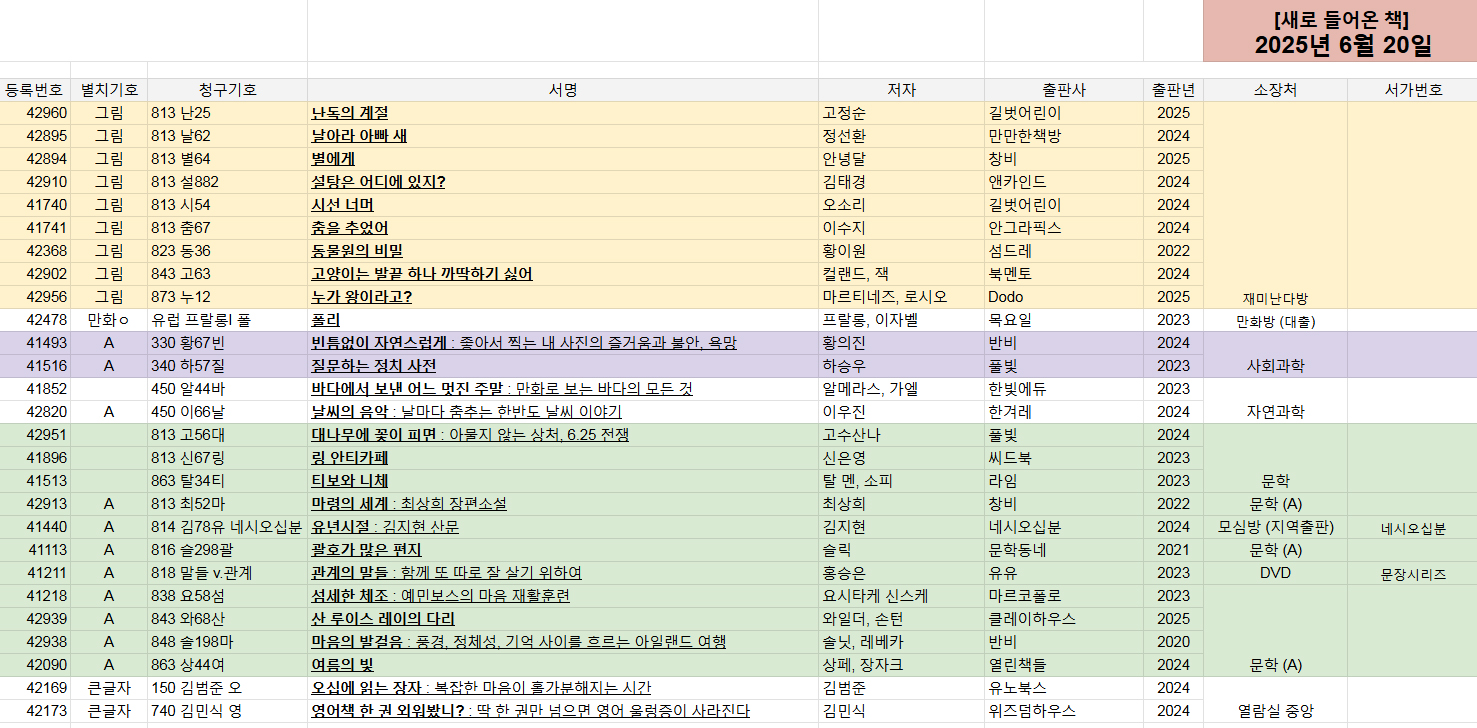The image size is (1477, 728).
Task: Open the title link 춤을 추었어
Action: click(x=349, y=228)
